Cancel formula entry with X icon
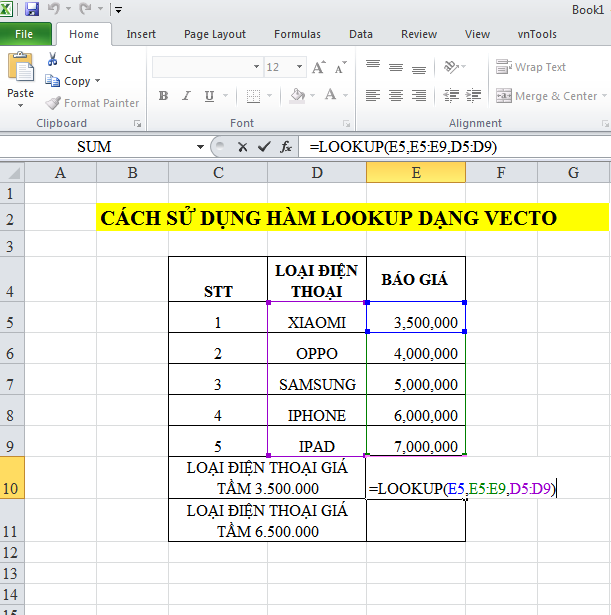This screenshot has width=611, height=615. click(x=242, y=147)
